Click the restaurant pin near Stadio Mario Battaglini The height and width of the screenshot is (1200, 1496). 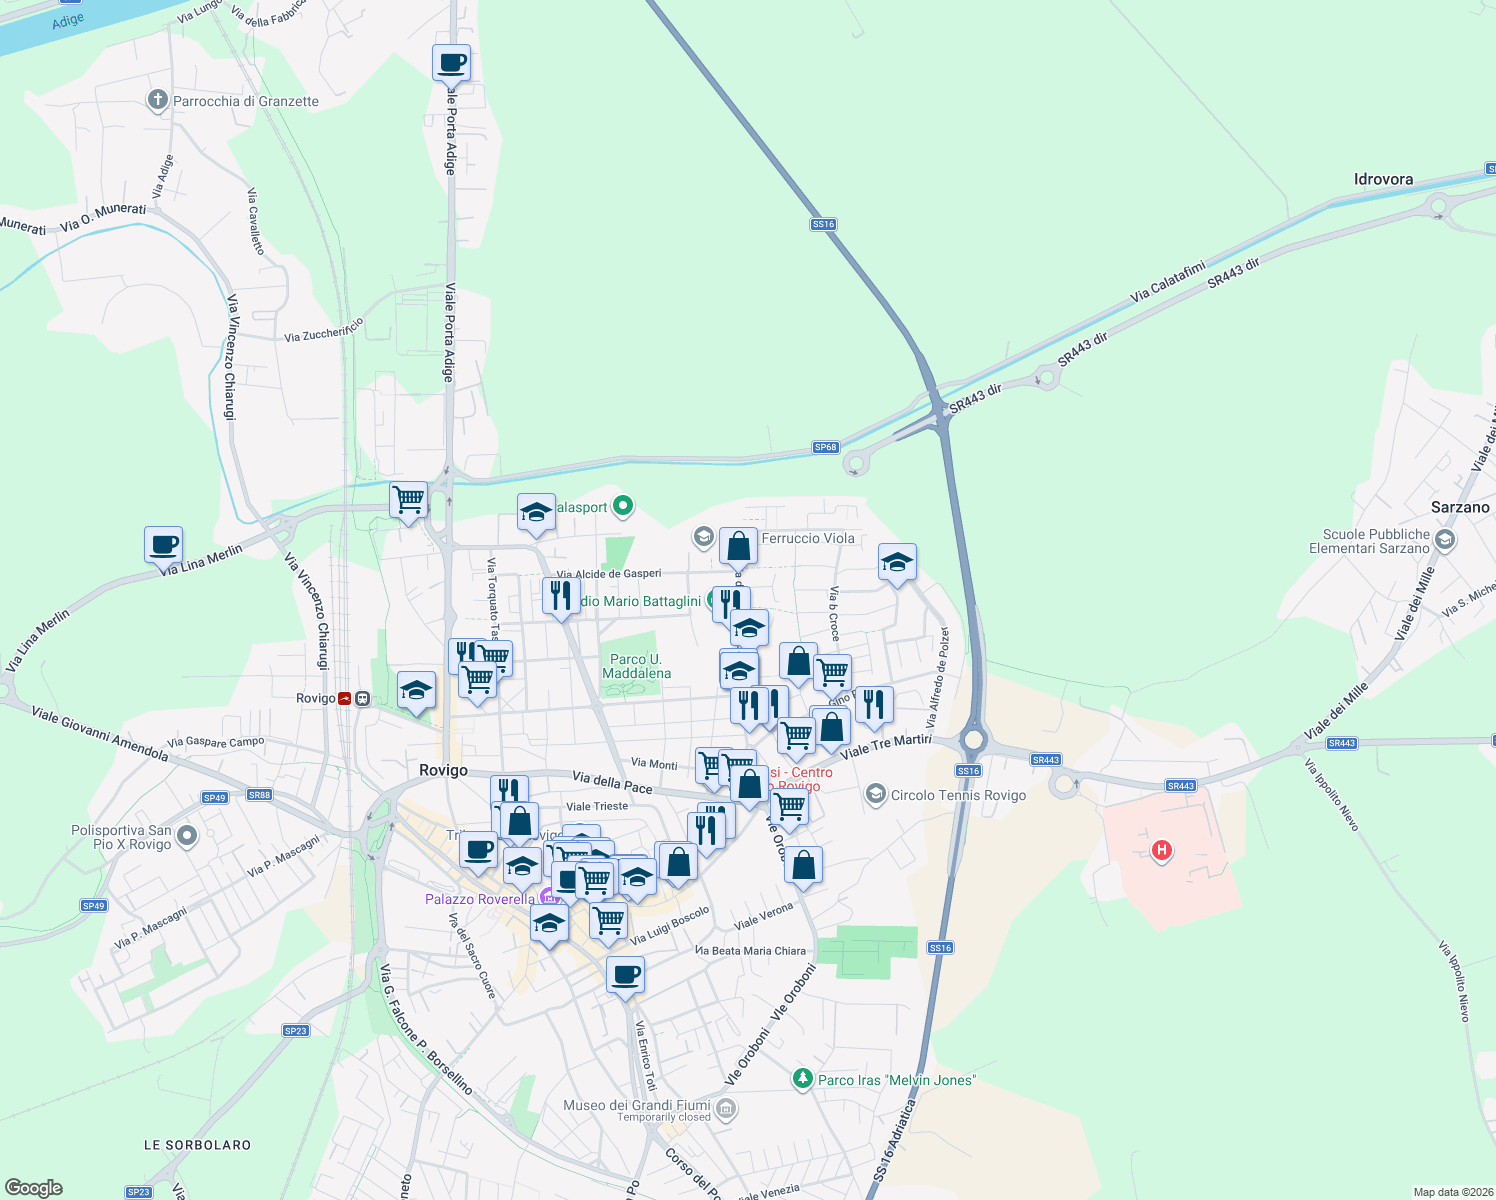[560, 595]
